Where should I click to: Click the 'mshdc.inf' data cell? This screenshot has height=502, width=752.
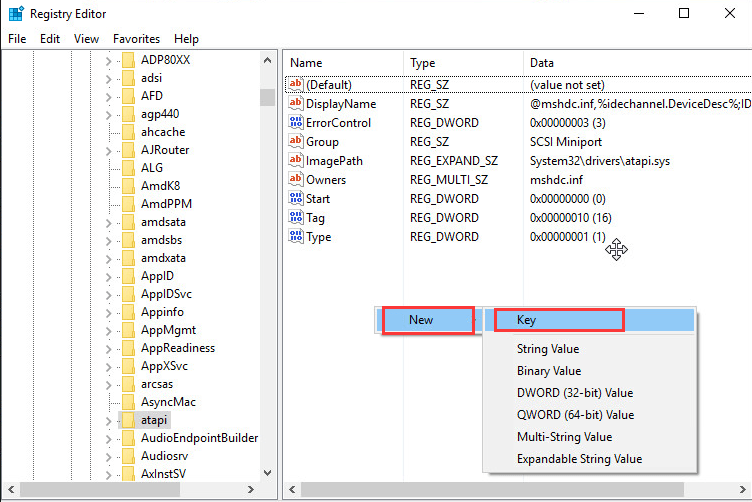556,180
